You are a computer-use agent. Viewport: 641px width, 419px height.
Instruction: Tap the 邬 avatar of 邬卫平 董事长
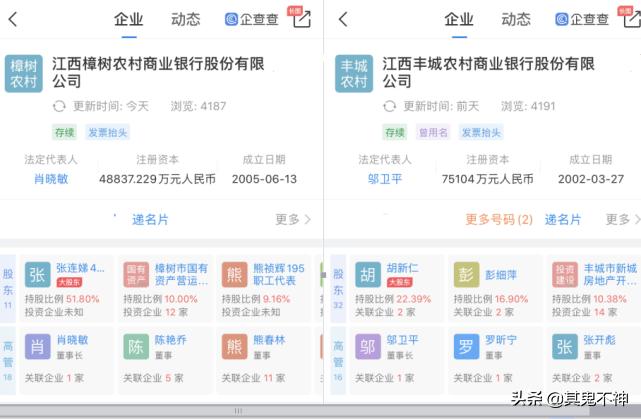tap(368, 347)
